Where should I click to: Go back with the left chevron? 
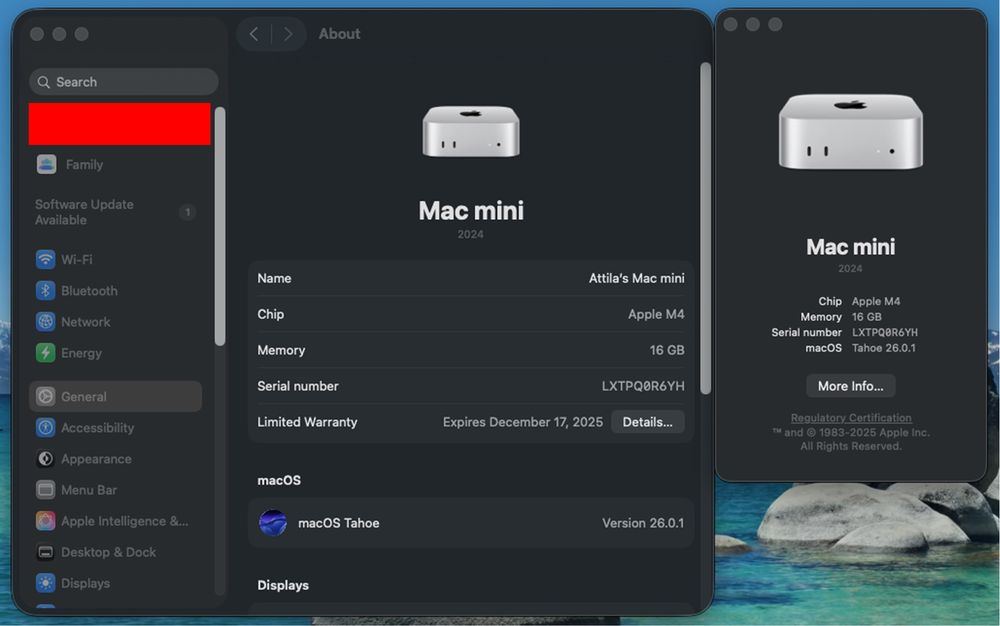[254, 34]
